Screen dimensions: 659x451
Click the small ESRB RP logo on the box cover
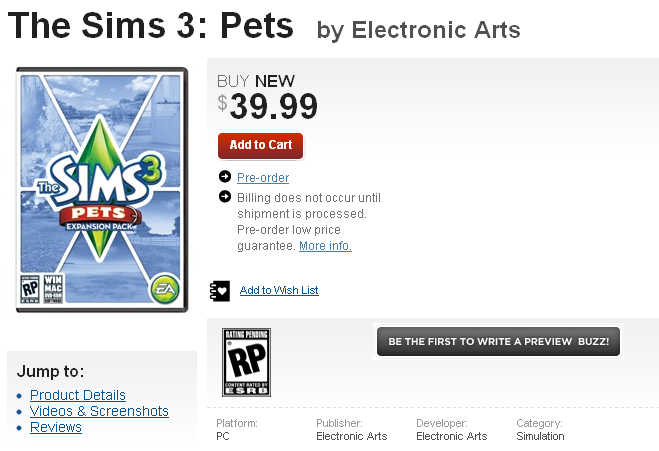coord(31,287)
